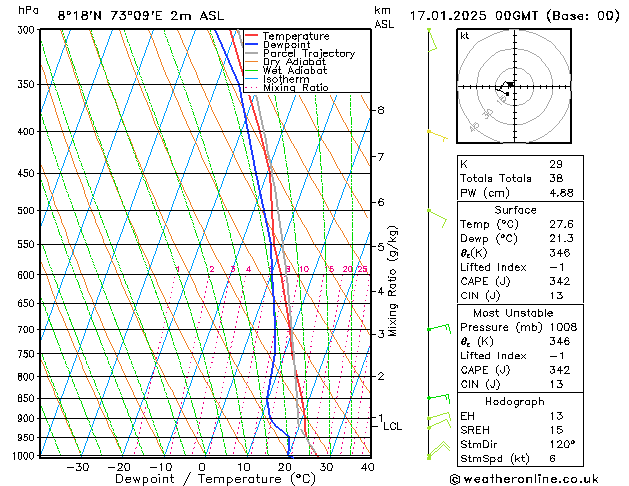Click the StmDir value 120°
The height and width of the screenshot is (486, 629).
click(x=562, y=444)
